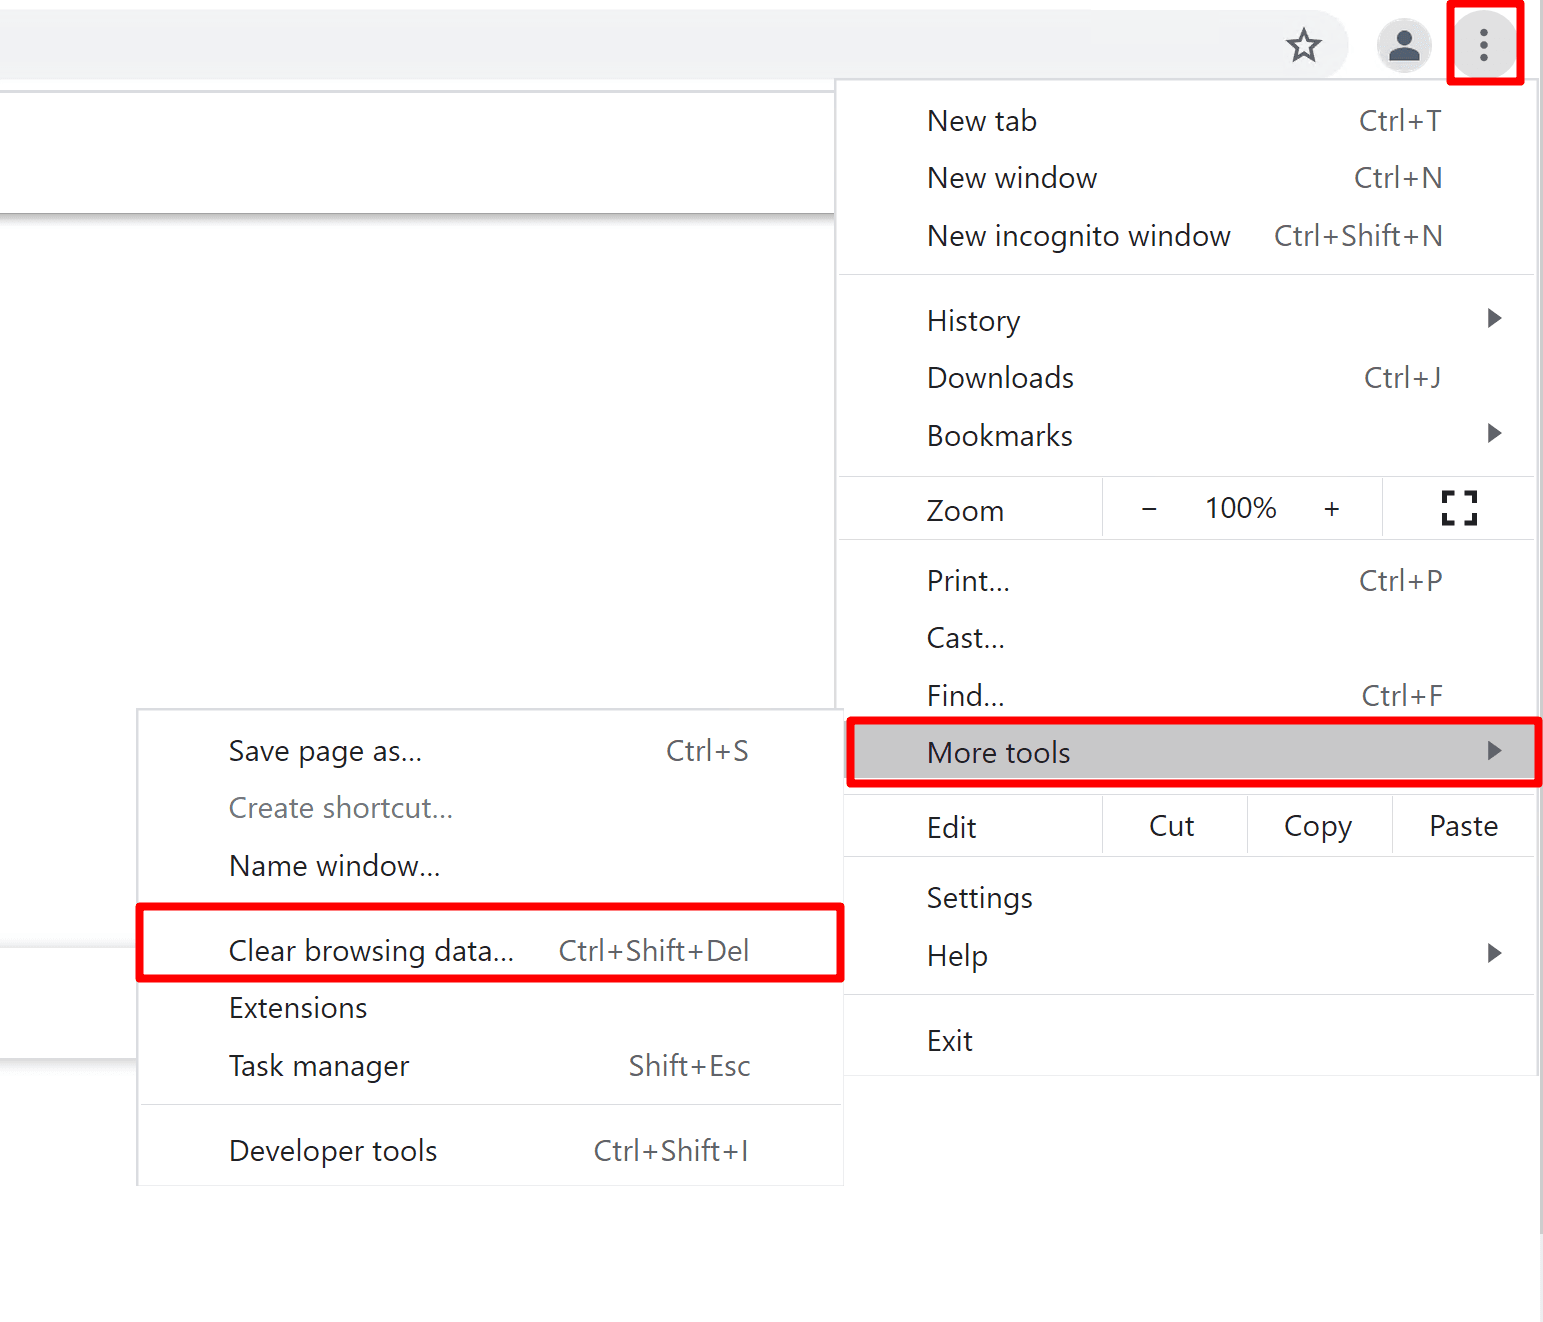1543x1322 pixels.
Task: Open the More tools submenu
Action: pyautogui.click(x=998, y=752)
